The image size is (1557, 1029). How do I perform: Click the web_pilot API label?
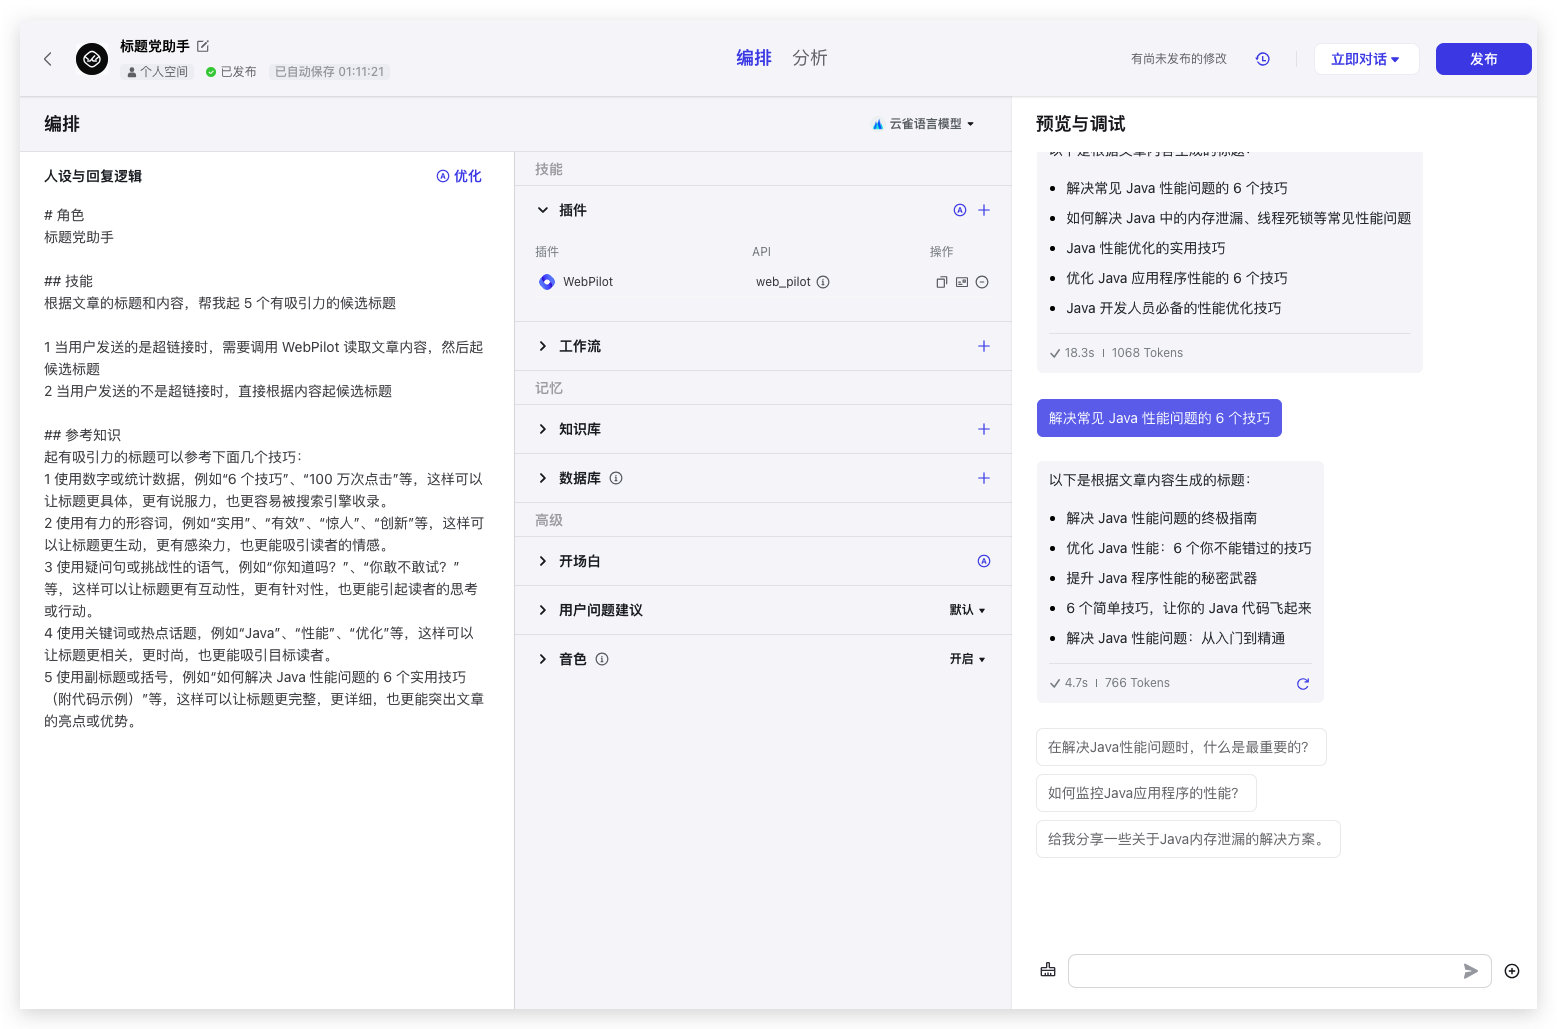click(x=783, y=282)
